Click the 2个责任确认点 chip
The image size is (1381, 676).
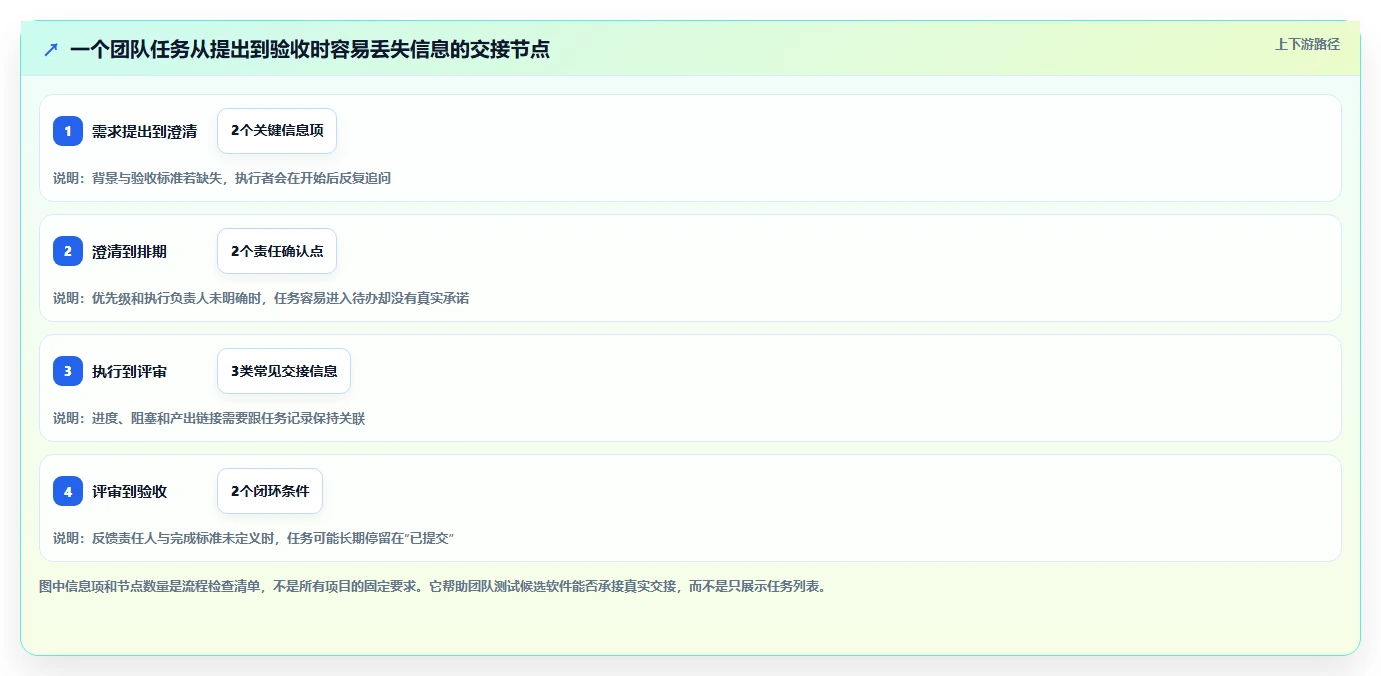[x=277, y=251]
